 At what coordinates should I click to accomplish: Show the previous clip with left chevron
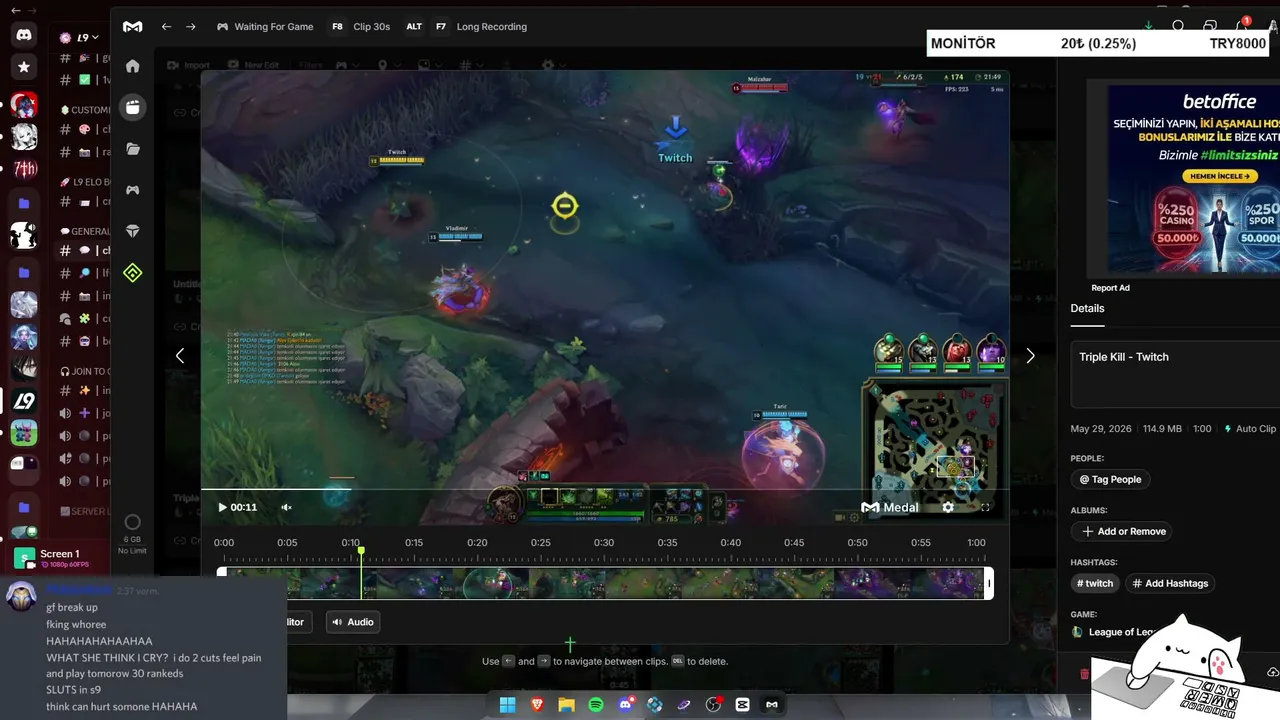pos(180,355)
